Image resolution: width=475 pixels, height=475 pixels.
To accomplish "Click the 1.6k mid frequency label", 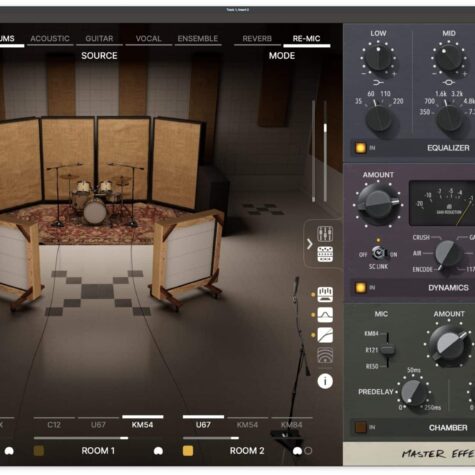I will 441,94.
